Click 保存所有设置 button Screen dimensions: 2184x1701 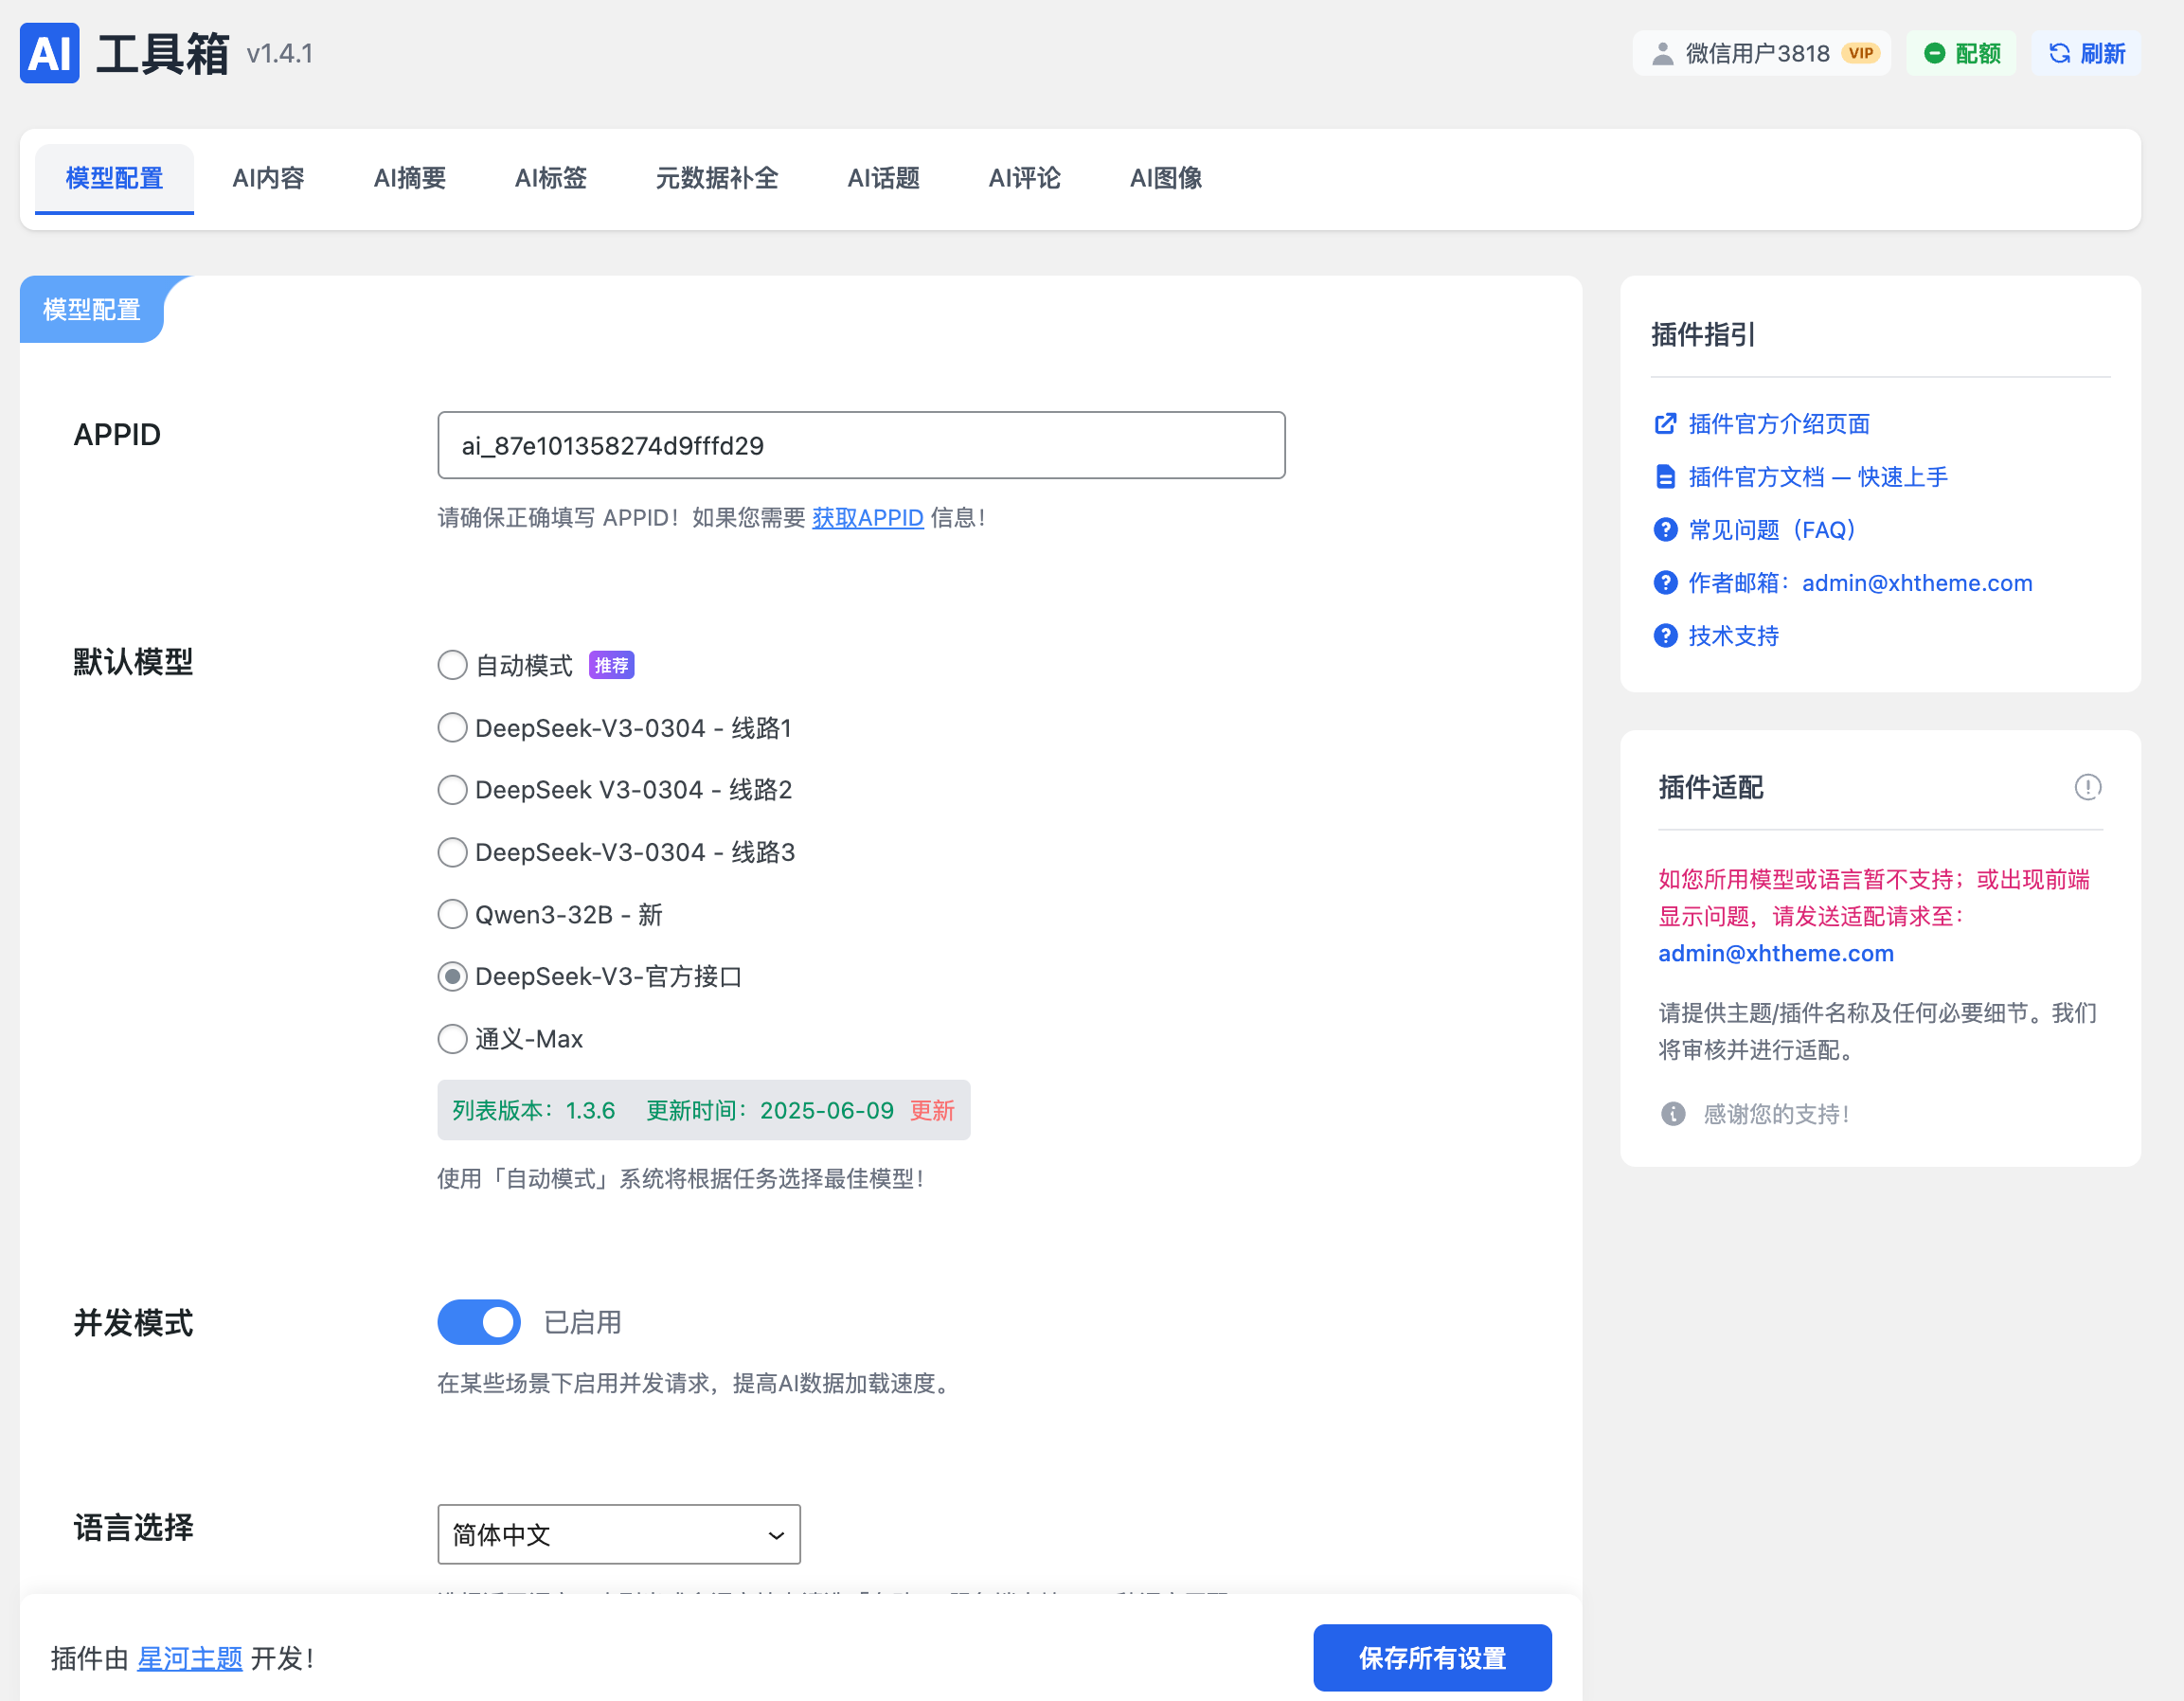[x=1433, y=1659]
